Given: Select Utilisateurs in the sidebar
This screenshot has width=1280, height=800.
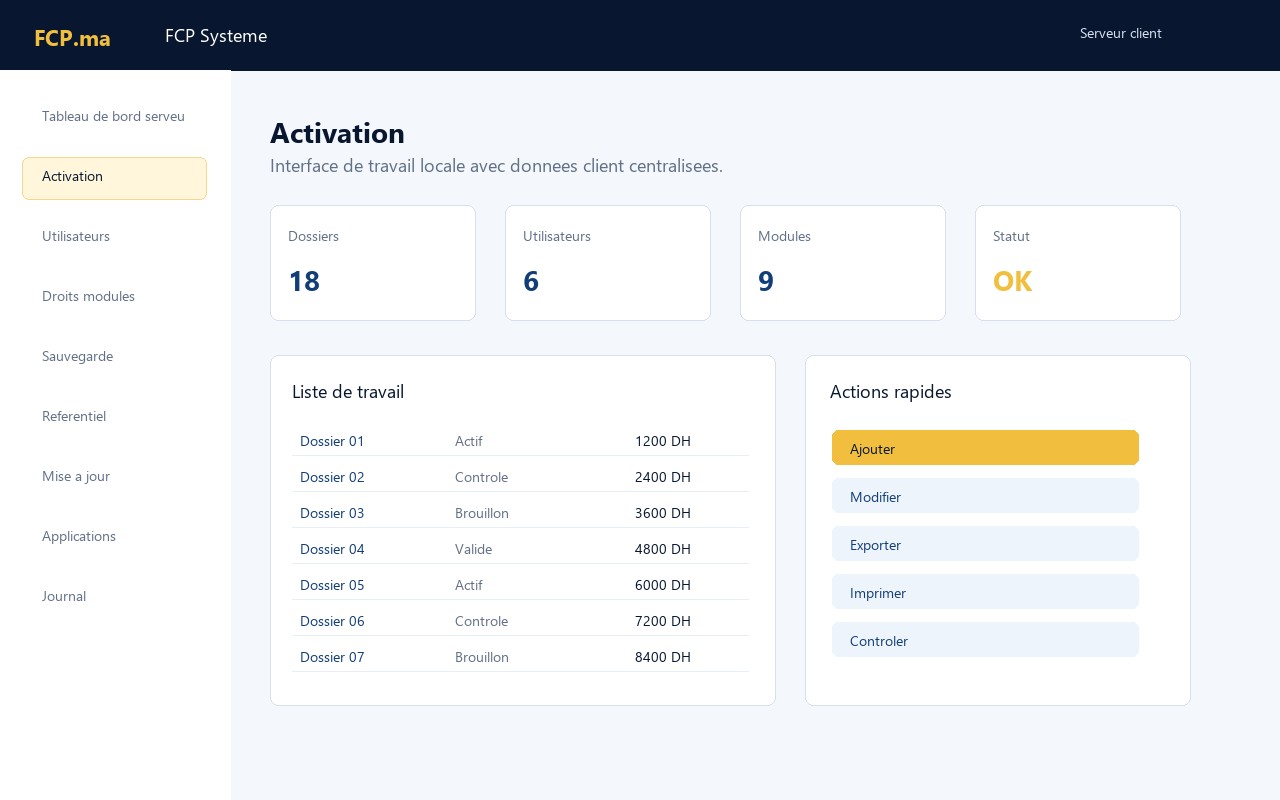Looking at the screenshot, I should [114, 237].
